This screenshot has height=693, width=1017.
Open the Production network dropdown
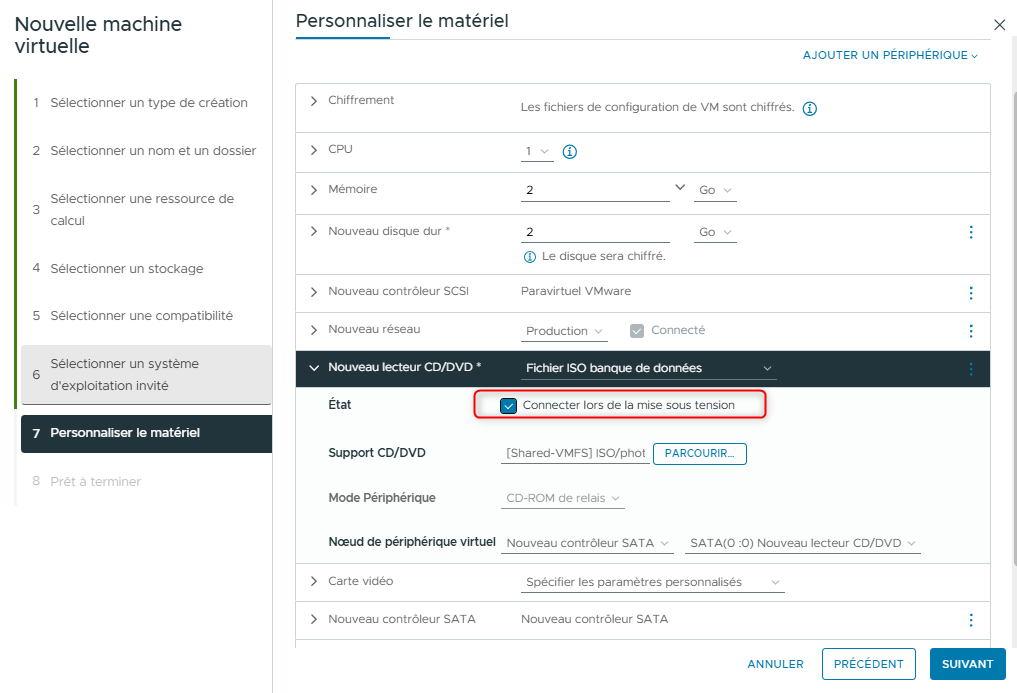click(565, 331)
